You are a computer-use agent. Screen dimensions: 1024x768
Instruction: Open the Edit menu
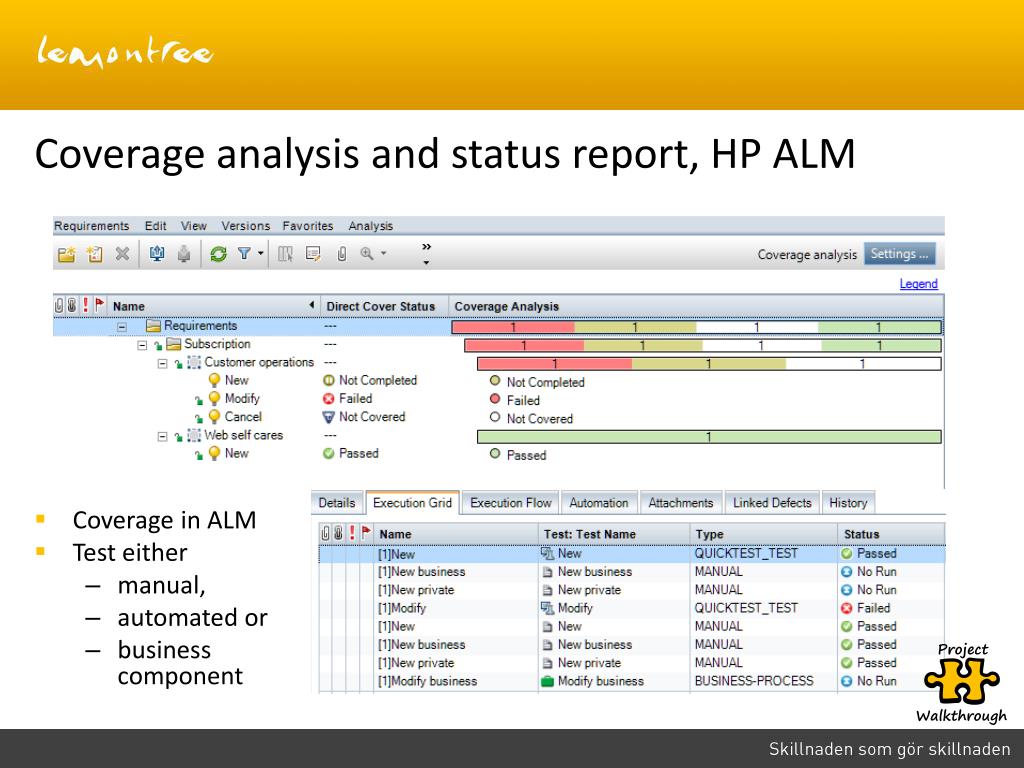pyautogui.click(x=155, y=226)
